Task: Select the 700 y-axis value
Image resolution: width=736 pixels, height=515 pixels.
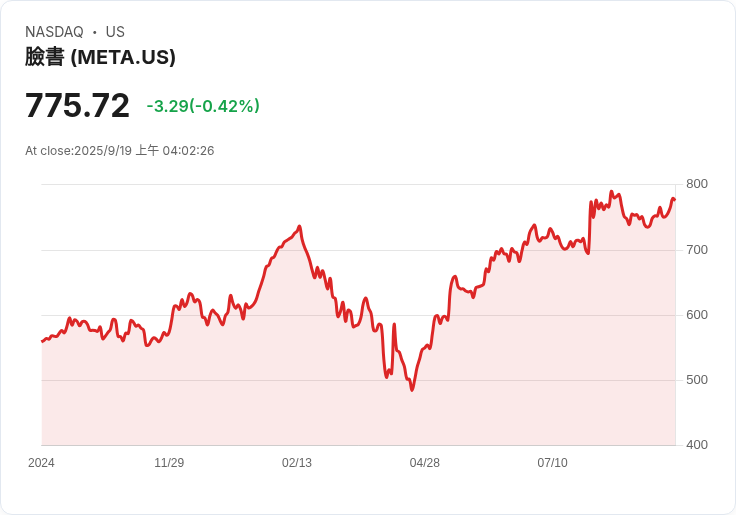Action: point(697,250)
